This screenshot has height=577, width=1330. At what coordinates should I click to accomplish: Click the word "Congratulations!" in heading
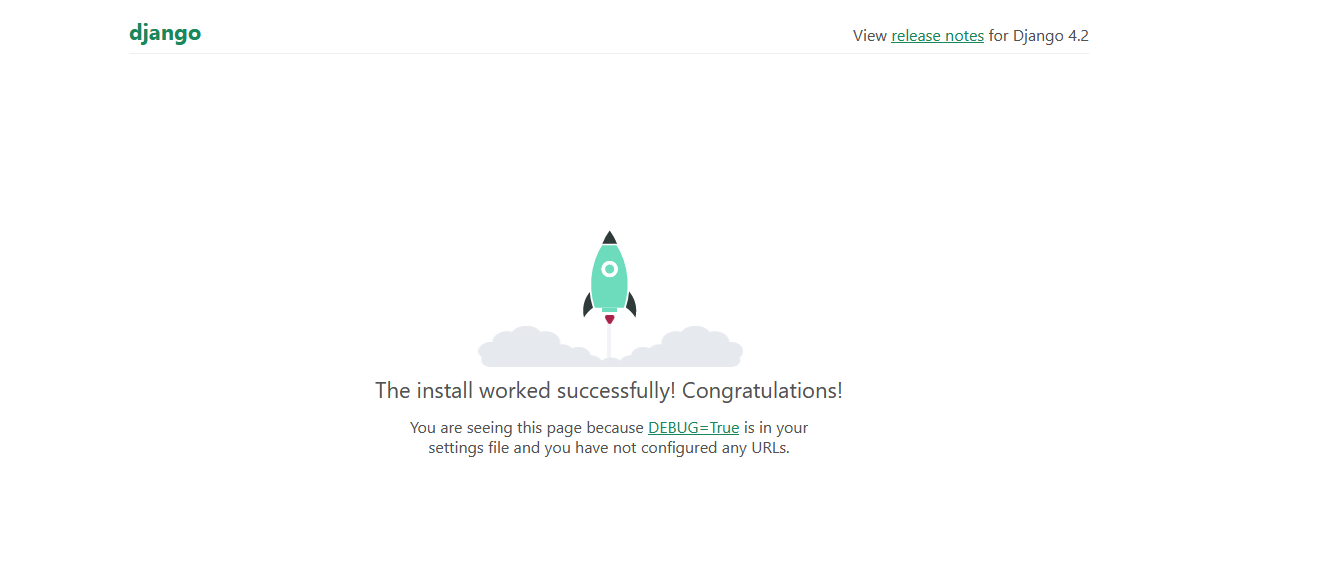coord(762,390)
